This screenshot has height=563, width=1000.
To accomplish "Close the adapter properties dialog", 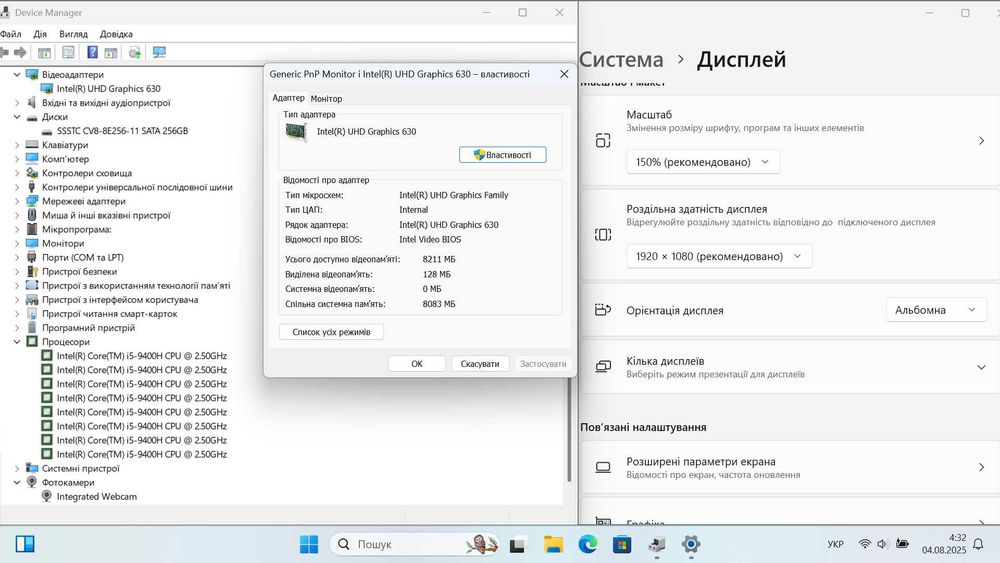I will pos(564,74).
